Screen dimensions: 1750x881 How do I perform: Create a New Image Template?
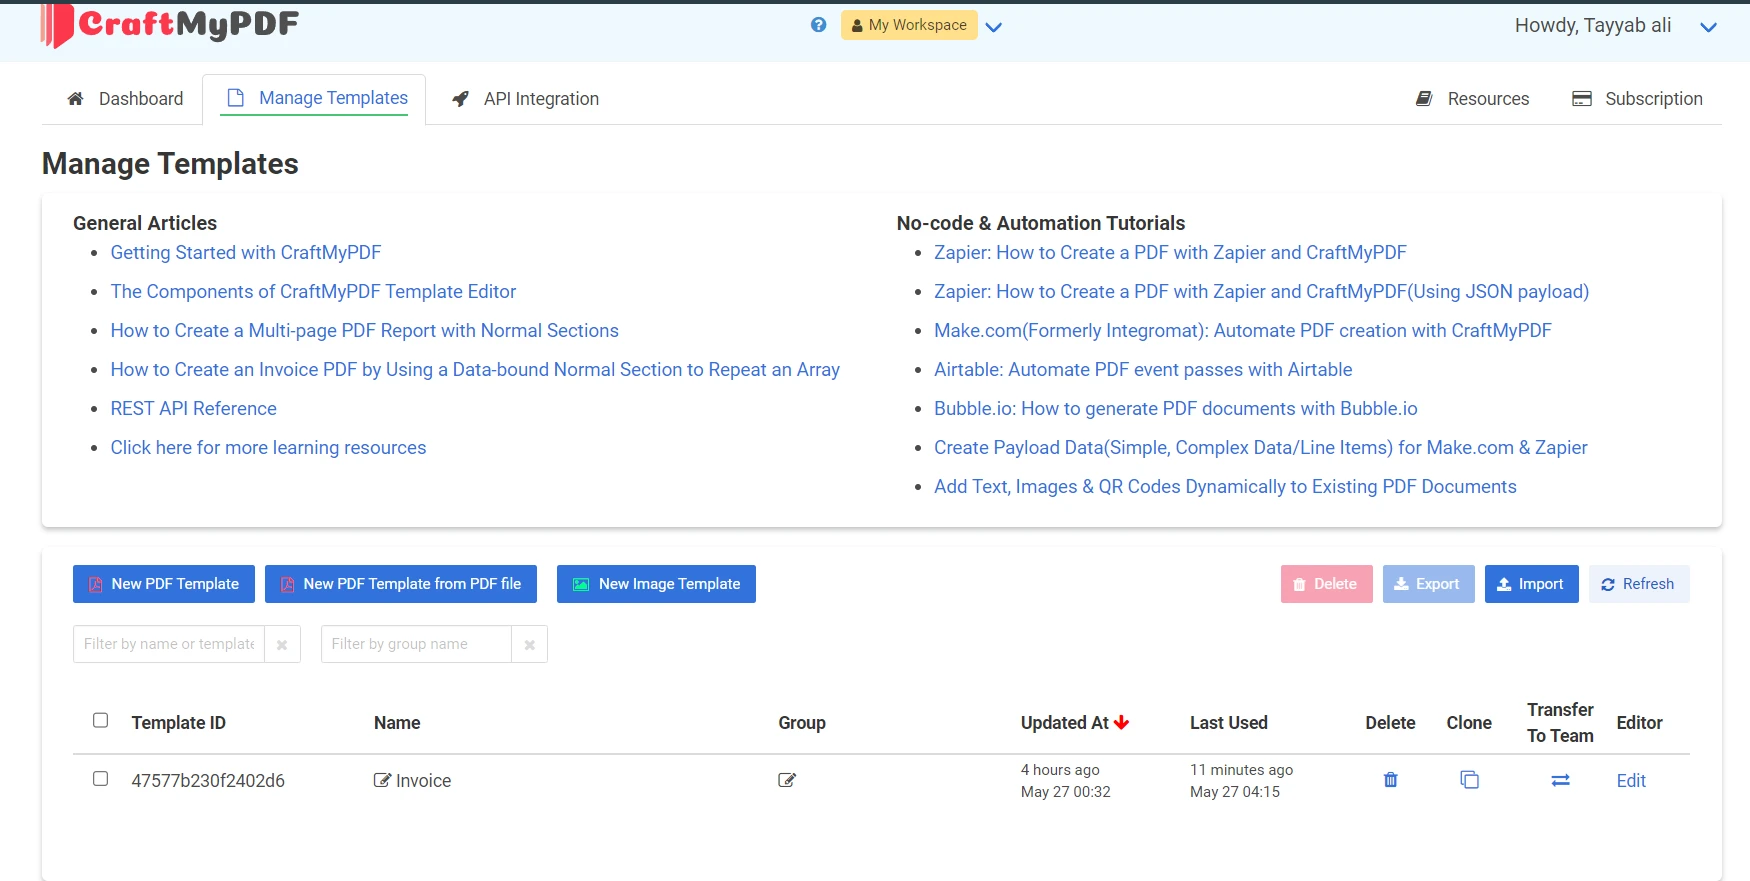[656, 584]
